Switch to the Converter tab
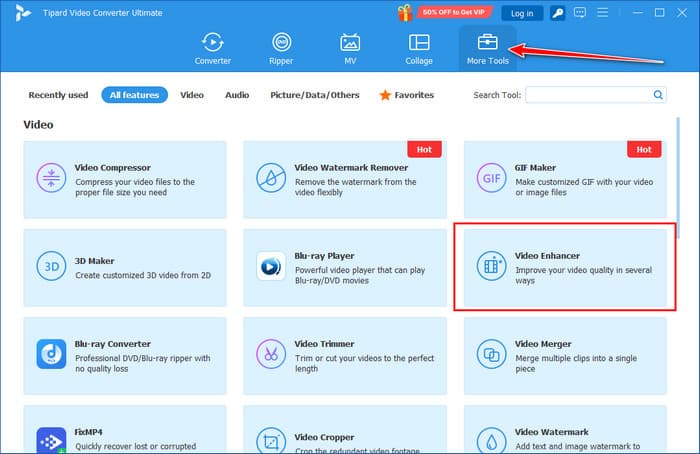Screen dimensions: 700x454 (213, 48)
